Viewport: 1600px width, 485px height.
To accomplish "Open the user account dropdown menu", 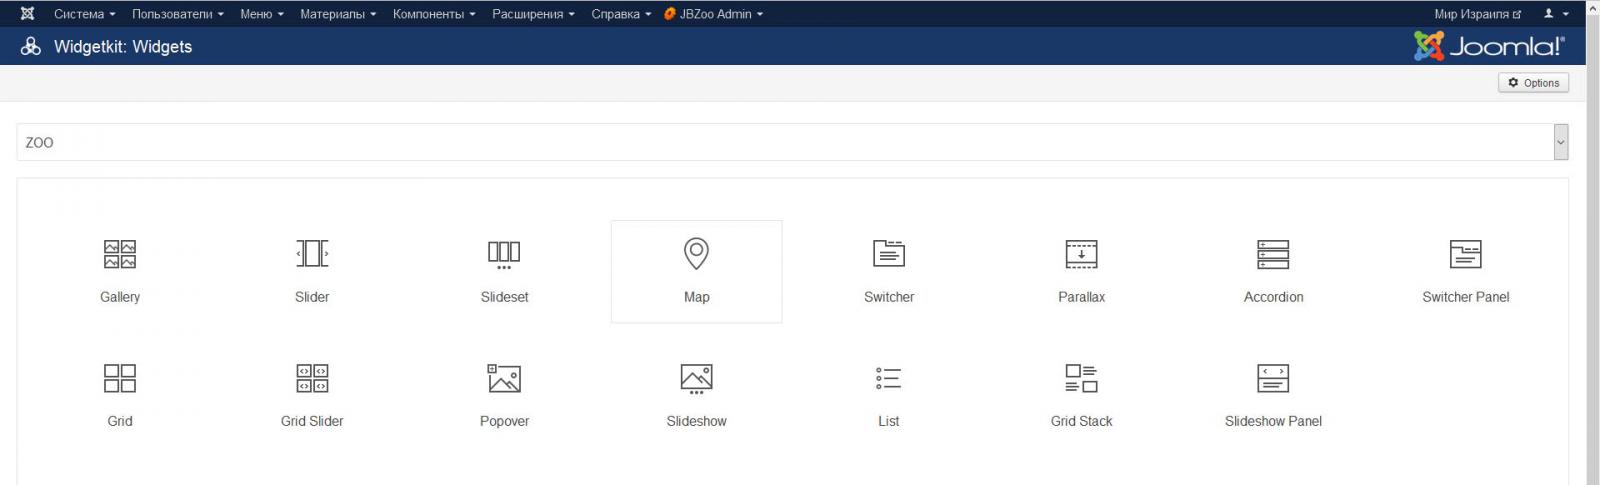I will point(1555,14).
